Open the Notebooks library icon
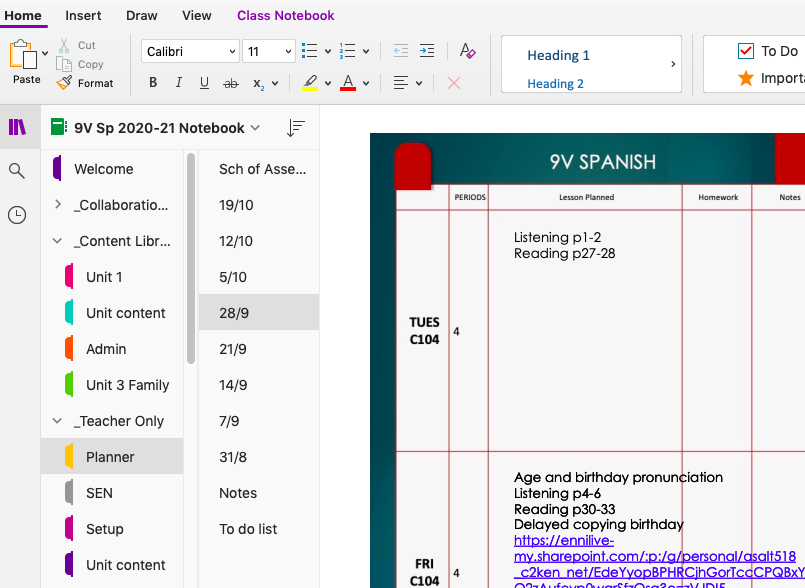Screen dimensions: 805x588 (17, 127)
